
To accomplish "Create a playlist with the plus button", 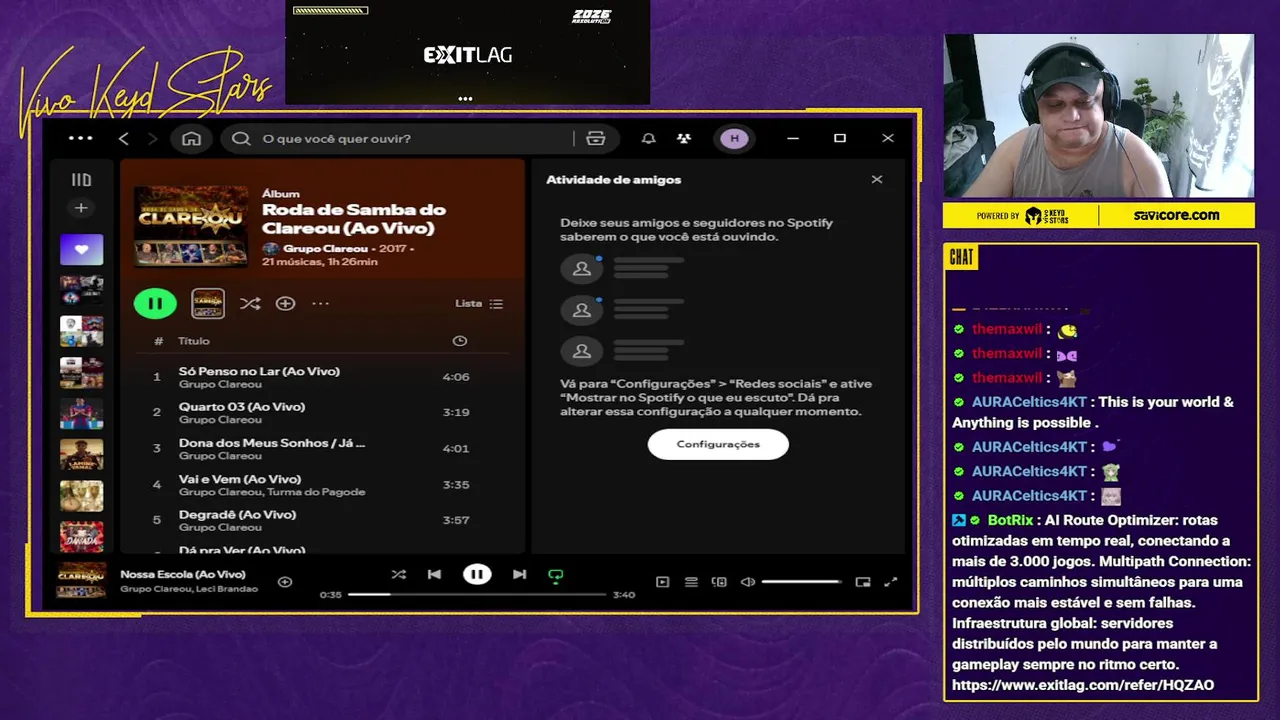I will pyautogui.click(x=81, y=208).
